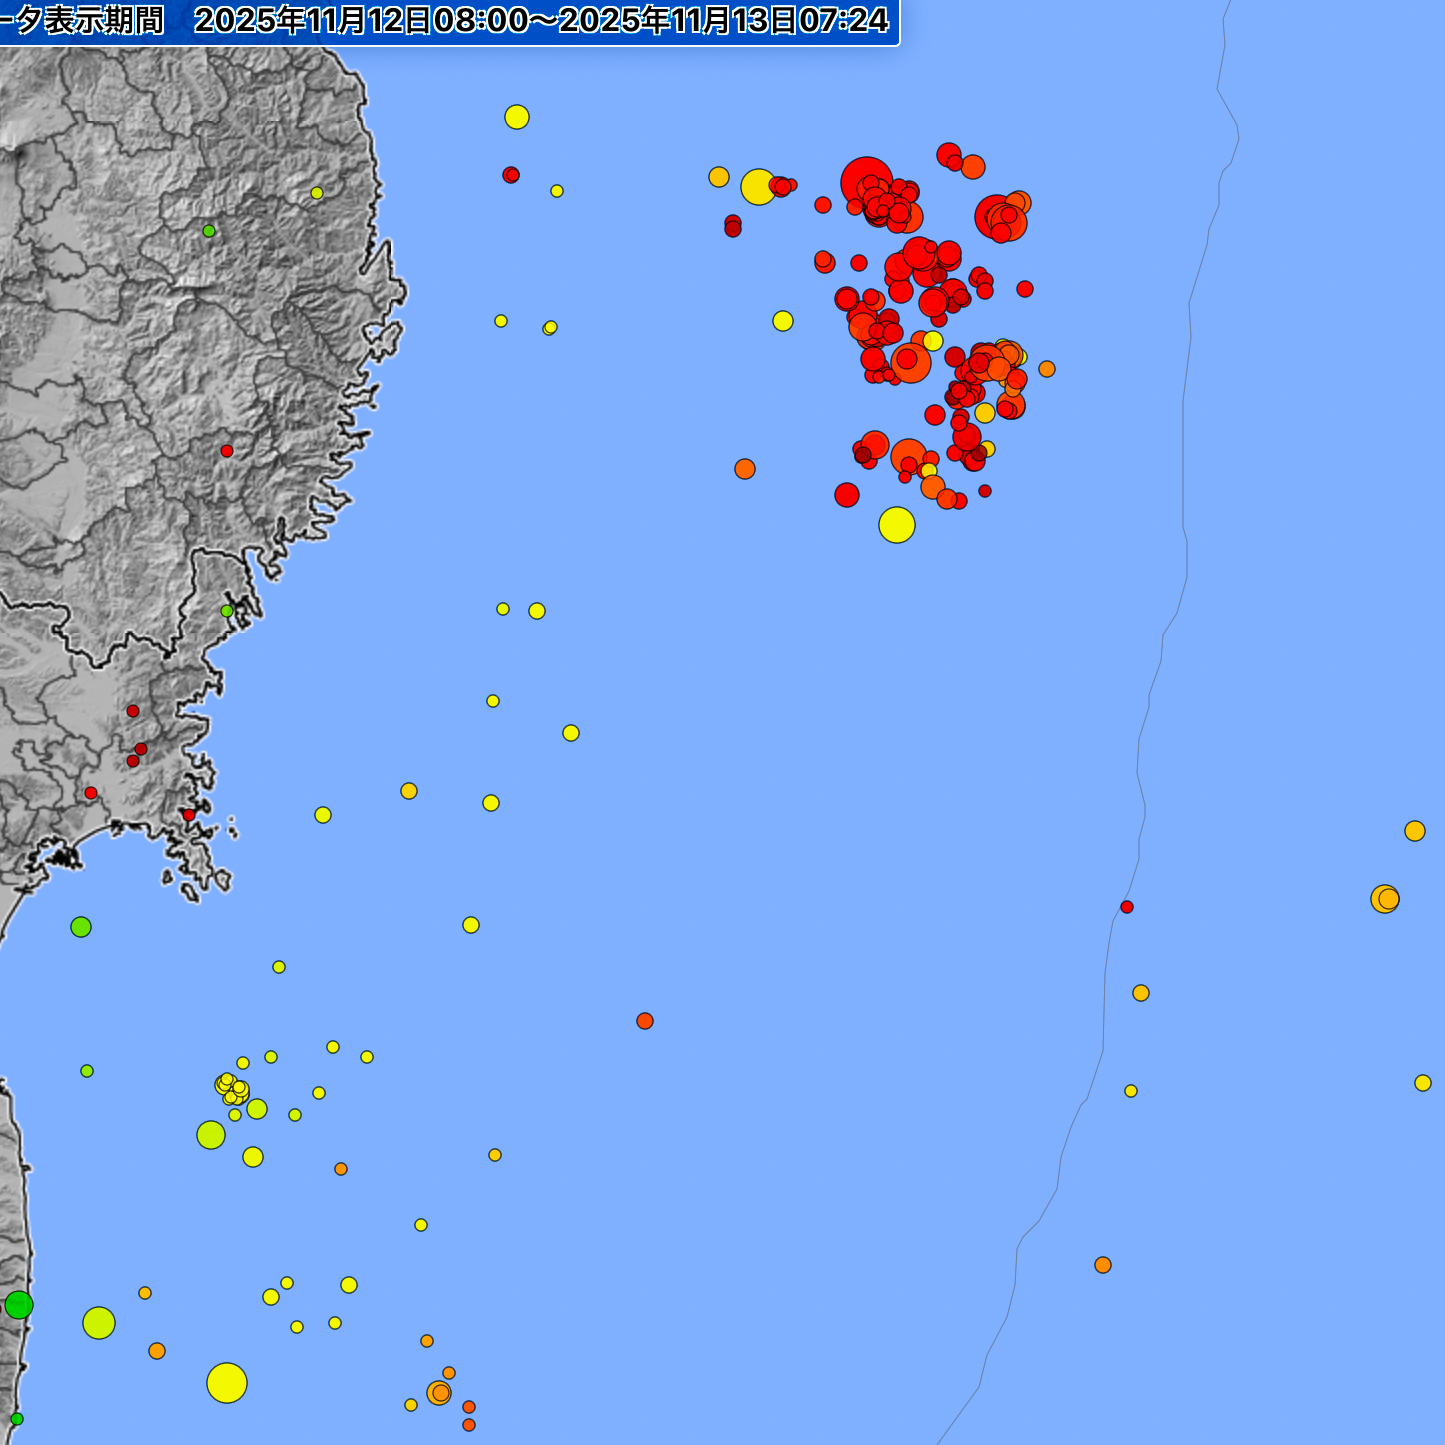This screenshot has width=1445, height=1445.
Task: Select the large yellow circle left of the red cluster
Action: (x=758, y=187)
